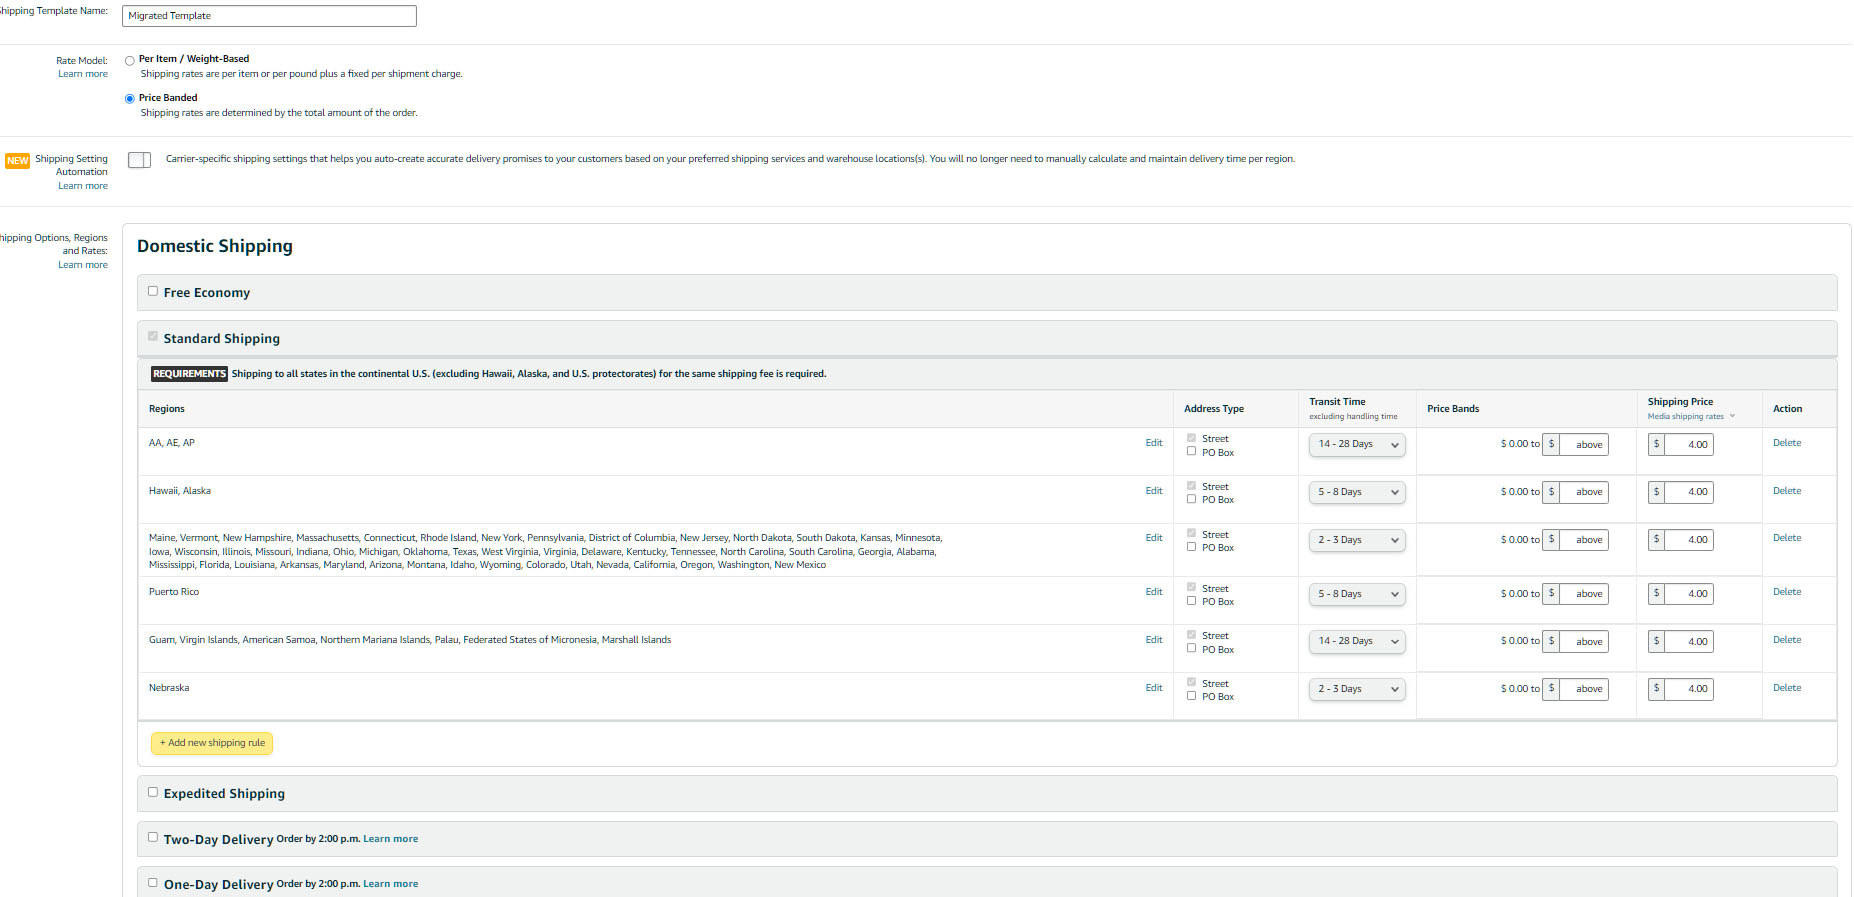Expand Media shipping rates dropdown
1854x897 pixels.
click(x=1691, y=417)
